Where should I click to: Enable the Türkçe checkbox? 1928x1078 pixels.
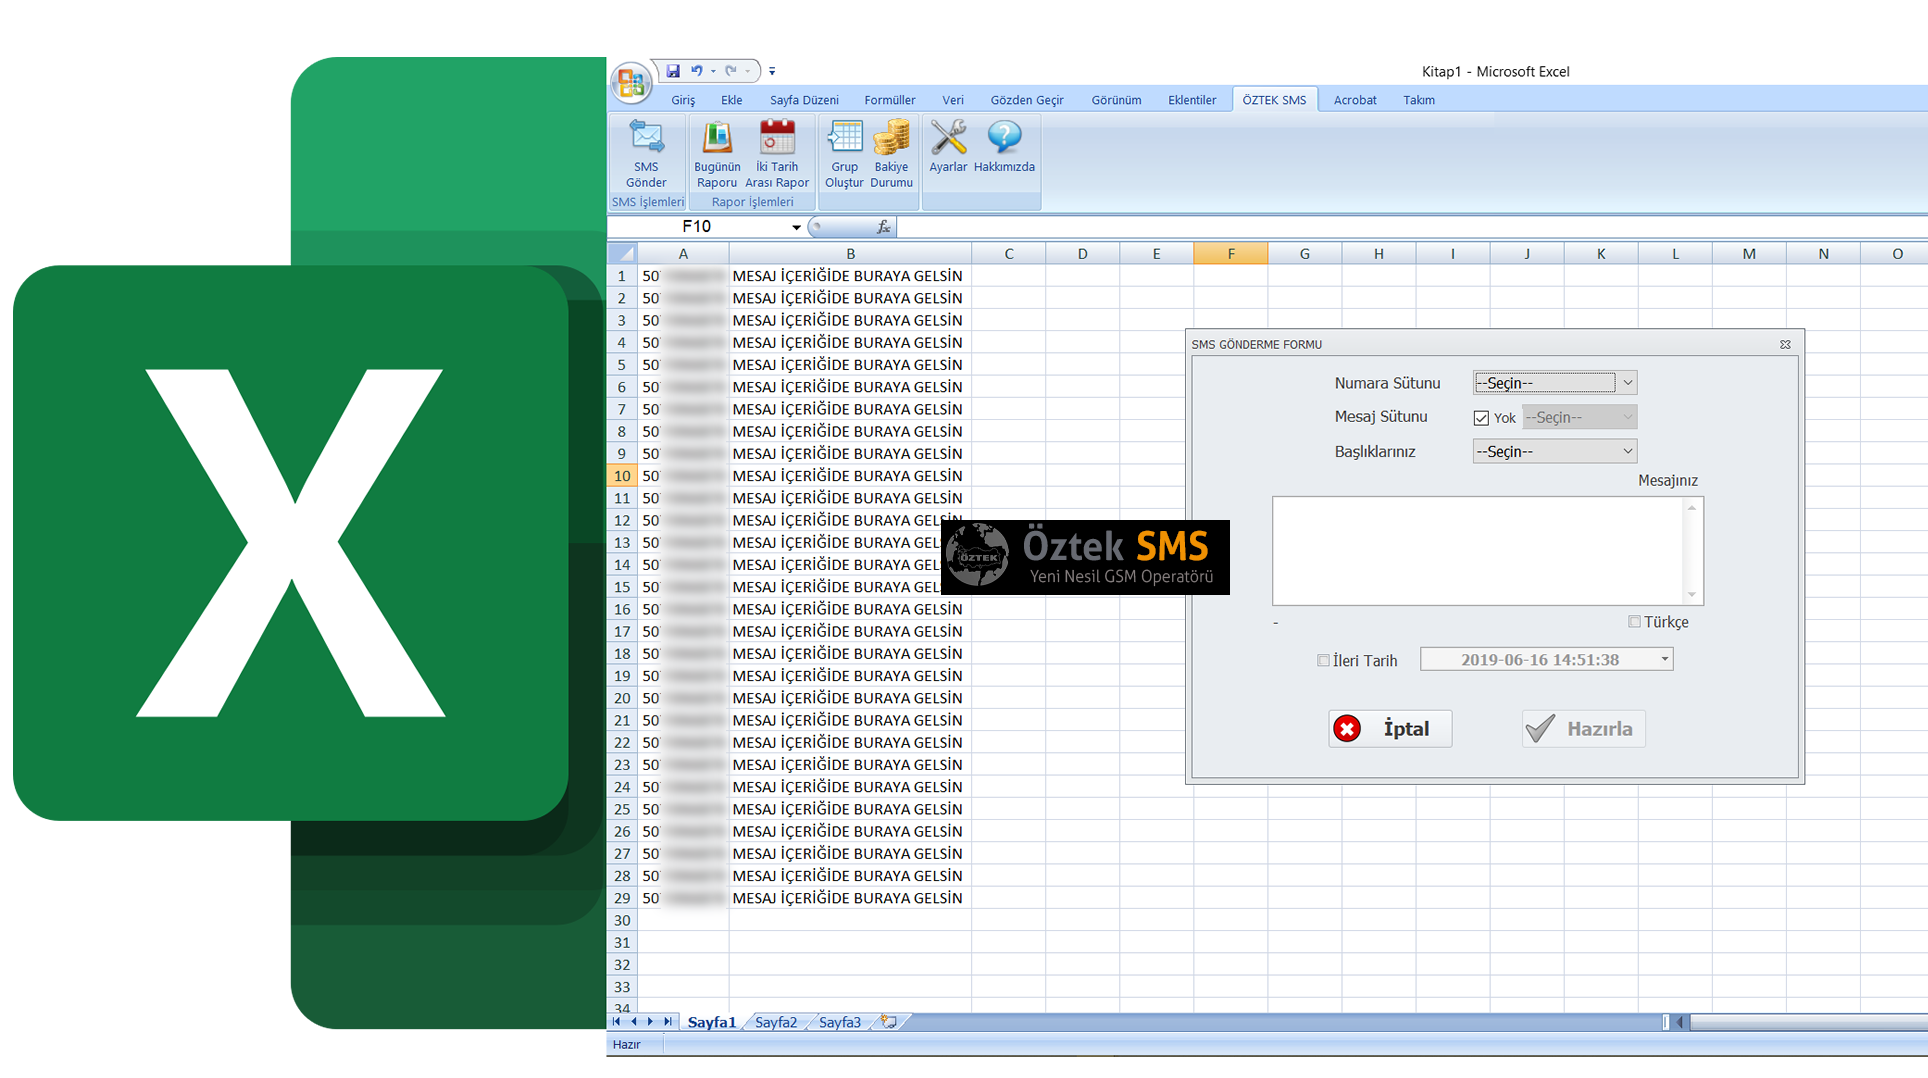(1634, 622)
